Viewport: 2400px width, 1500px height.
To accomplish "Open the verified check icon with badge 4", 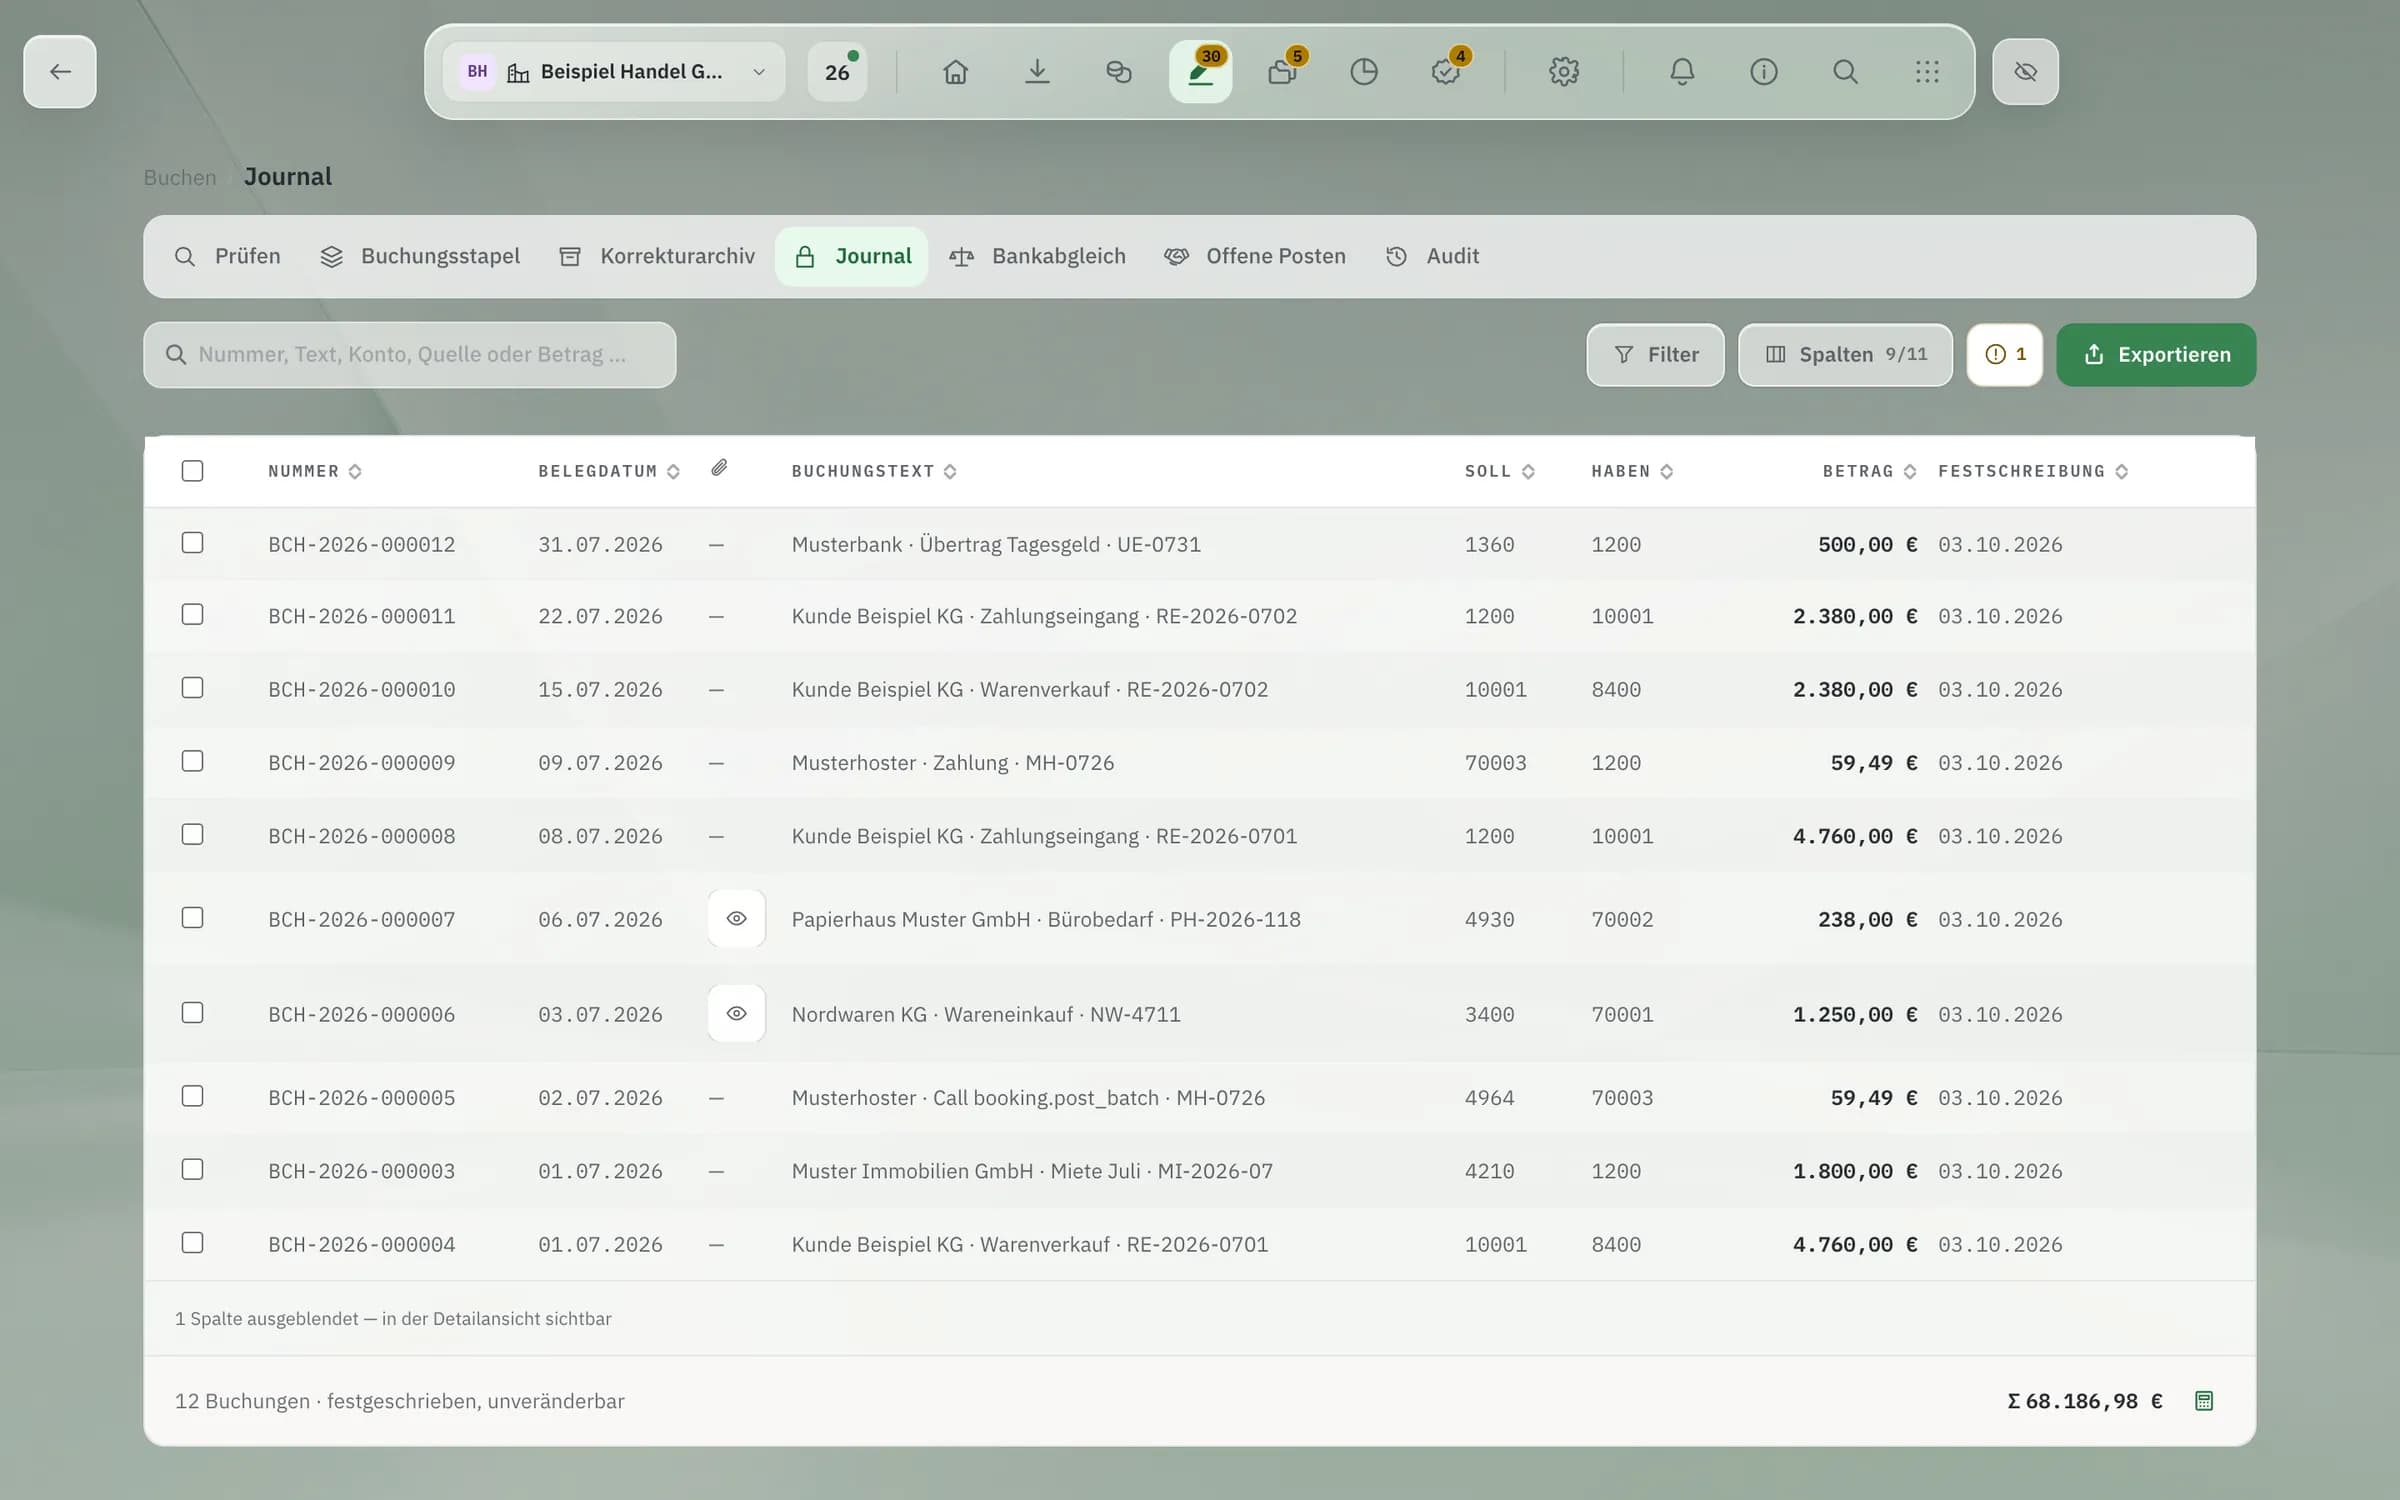I will click(1446, 72).
